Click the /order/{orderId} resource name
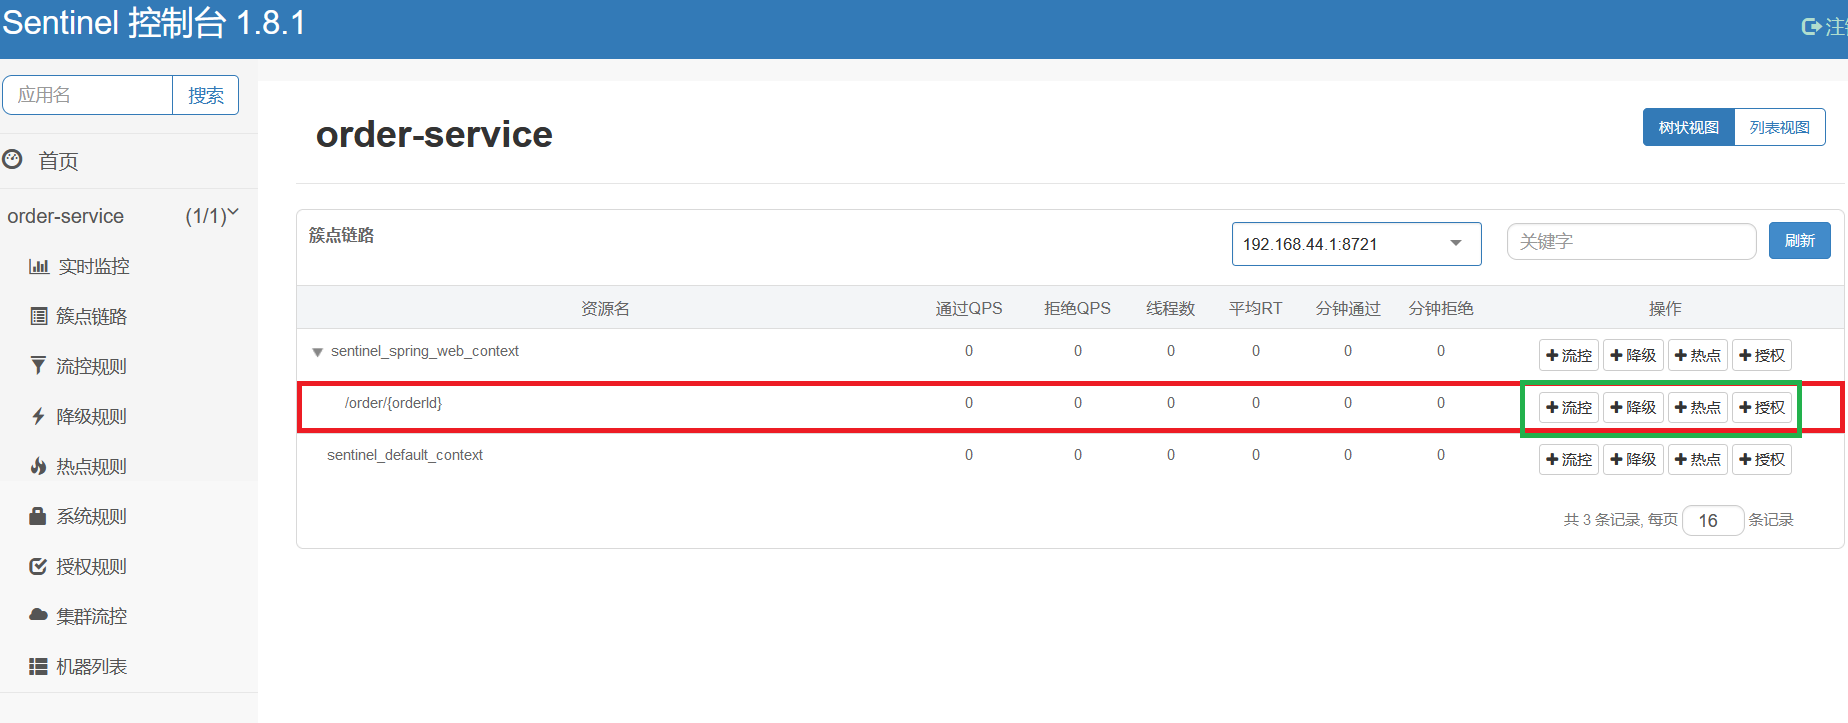1848x723 pixels. pyautogui.click(x=393, y=403)
